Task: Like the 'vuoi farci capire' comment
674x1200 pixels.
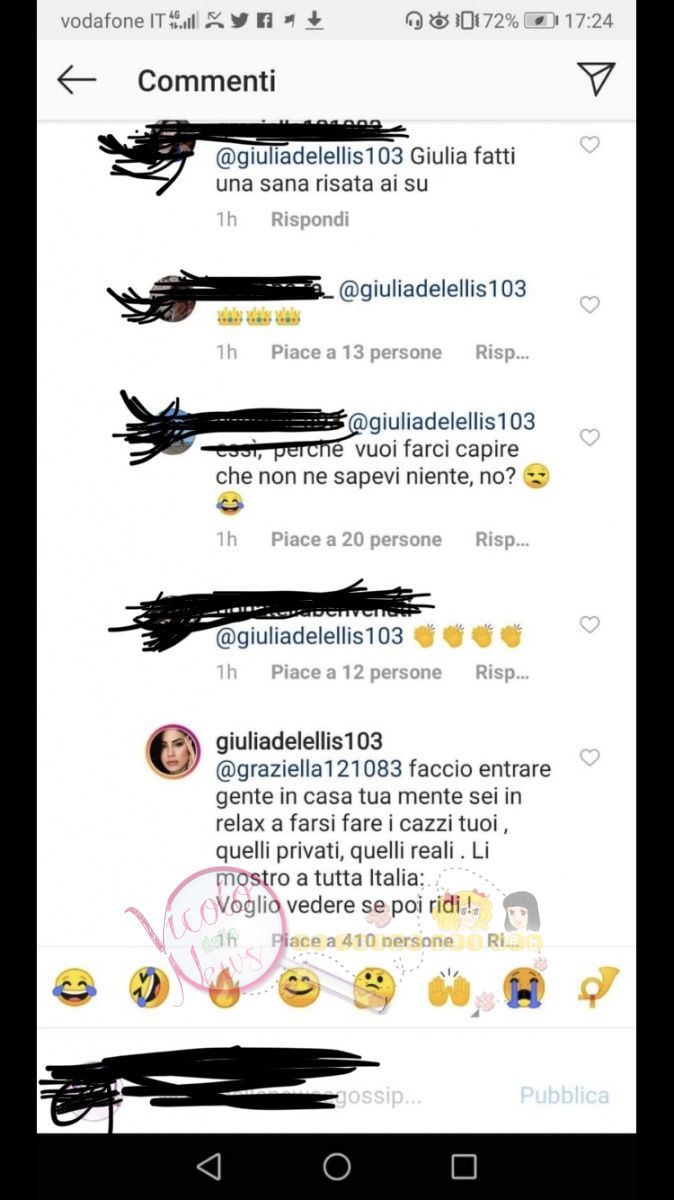Action: (x=590, y=437)
